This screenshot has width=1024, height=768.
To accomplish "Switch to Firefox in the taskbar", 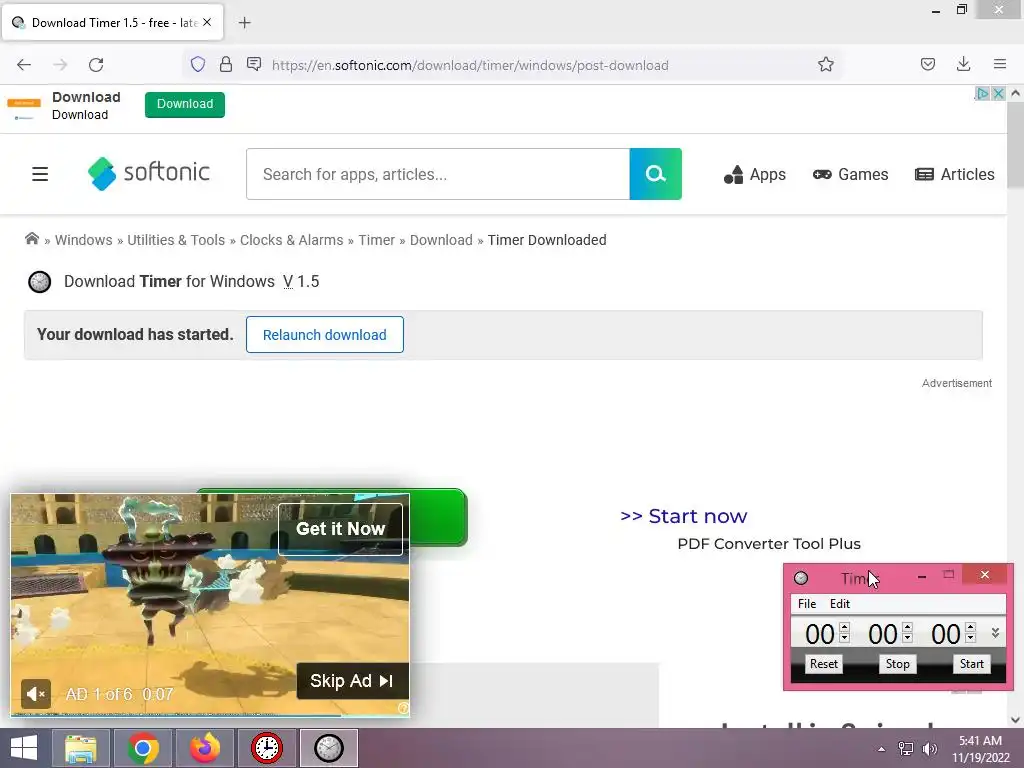I will (205, 748).
